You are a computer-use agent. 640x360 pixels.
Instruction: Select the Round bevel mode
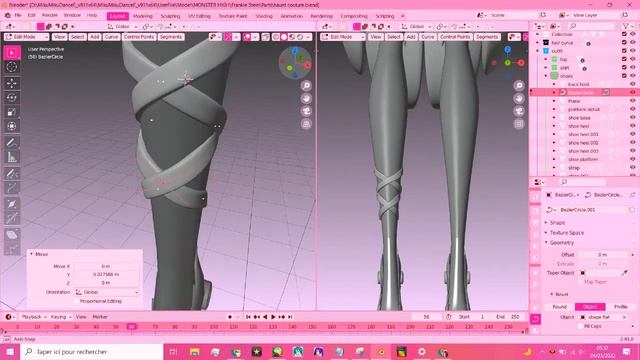pos(560,307)
